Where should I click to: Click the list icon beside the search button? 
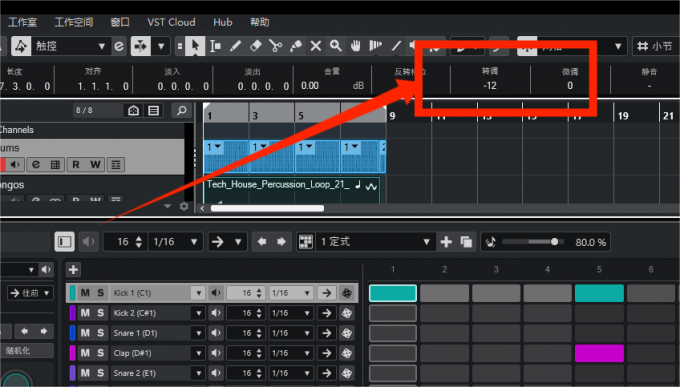click(153, 111)
